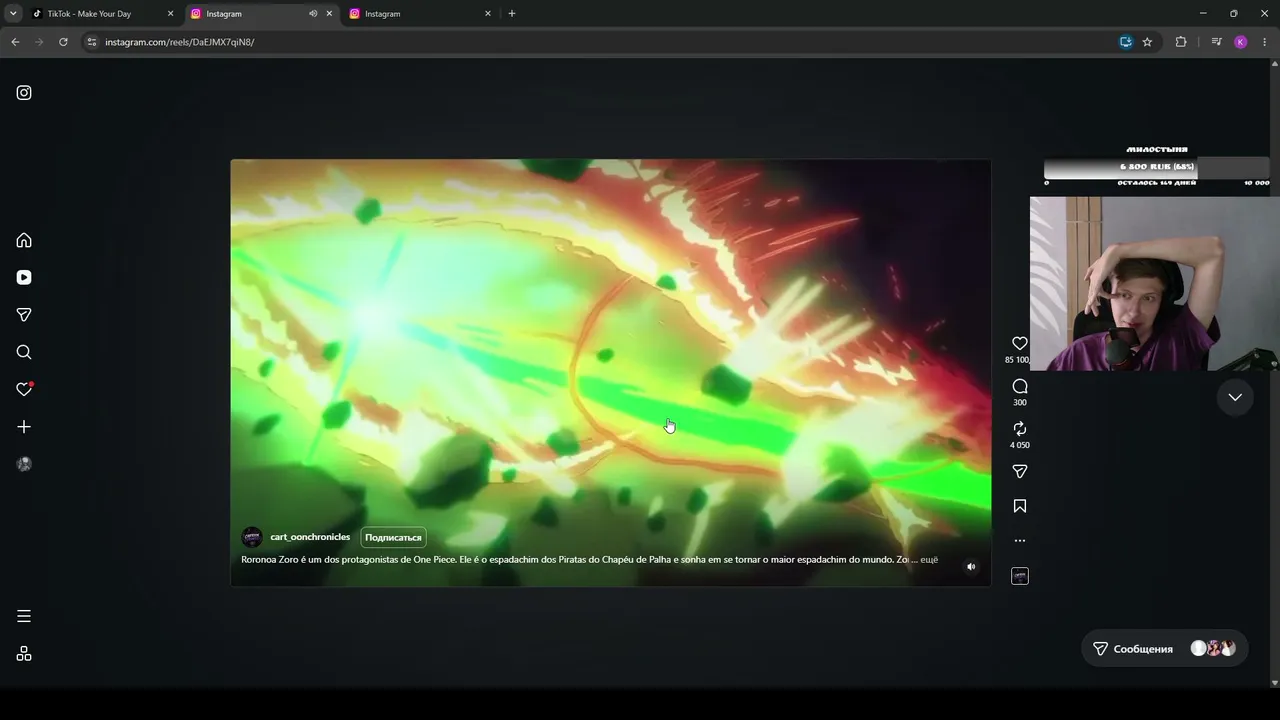The width and height of the screenshot is (1280, 720).
Task: Open the reel's audio thumbnail
Action: pyautogui.click(x=1020, y=576)
